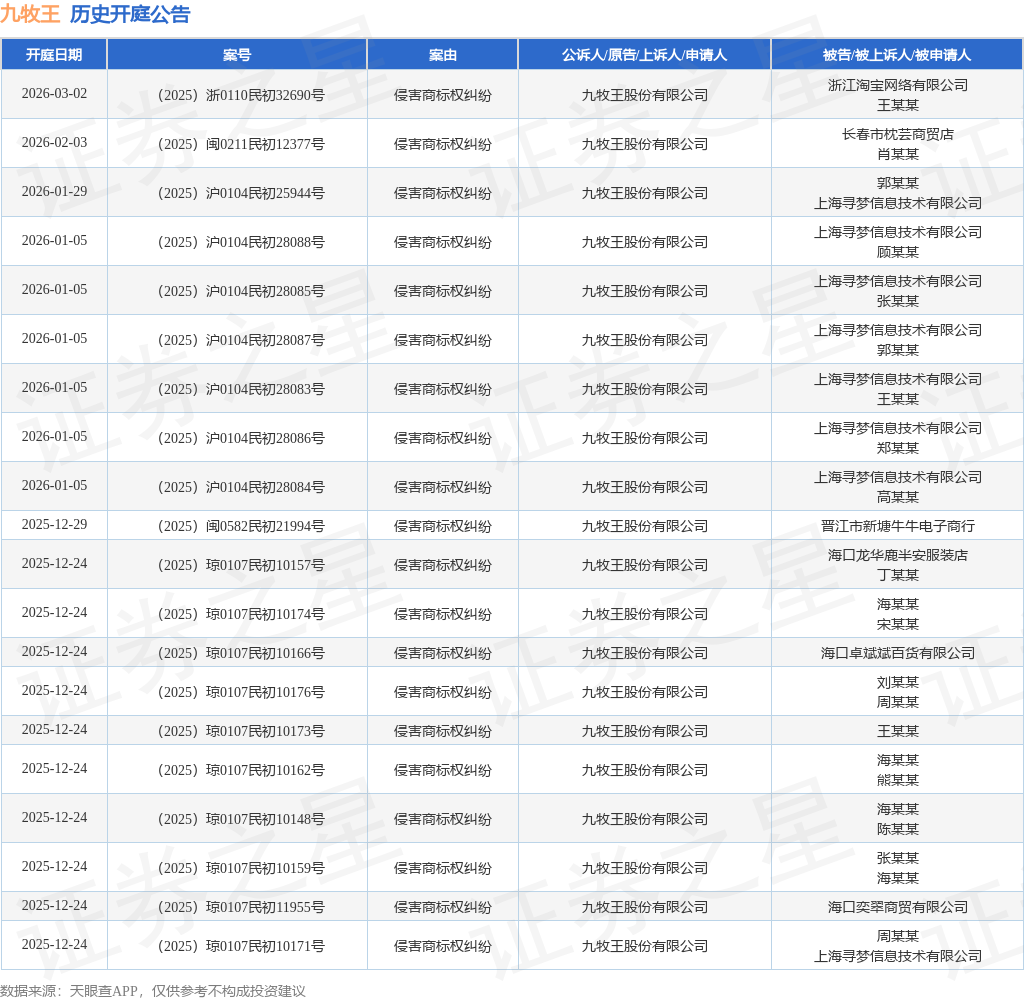
Task: Open case 闽0211民初12377号
Action: (237, 144)
